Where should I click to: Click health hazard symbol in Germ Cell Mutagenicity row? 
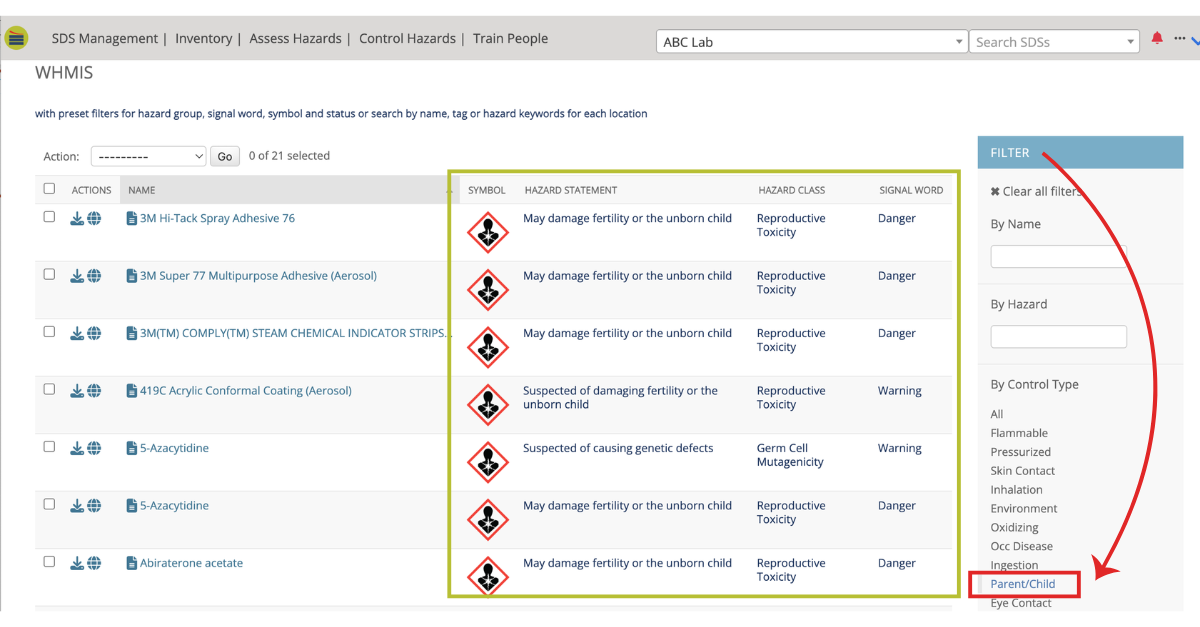[x=488, y=463]
